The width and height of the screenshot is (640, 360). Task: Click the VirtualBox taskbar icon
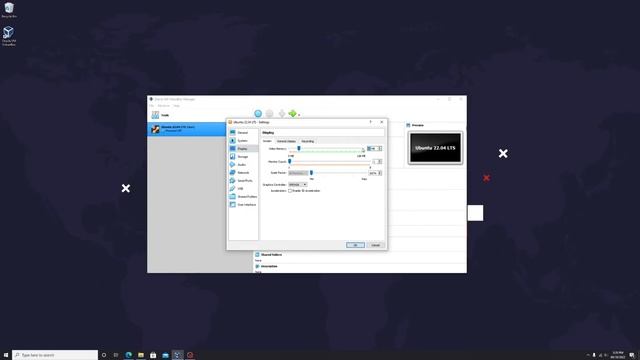tap(178, 355)
